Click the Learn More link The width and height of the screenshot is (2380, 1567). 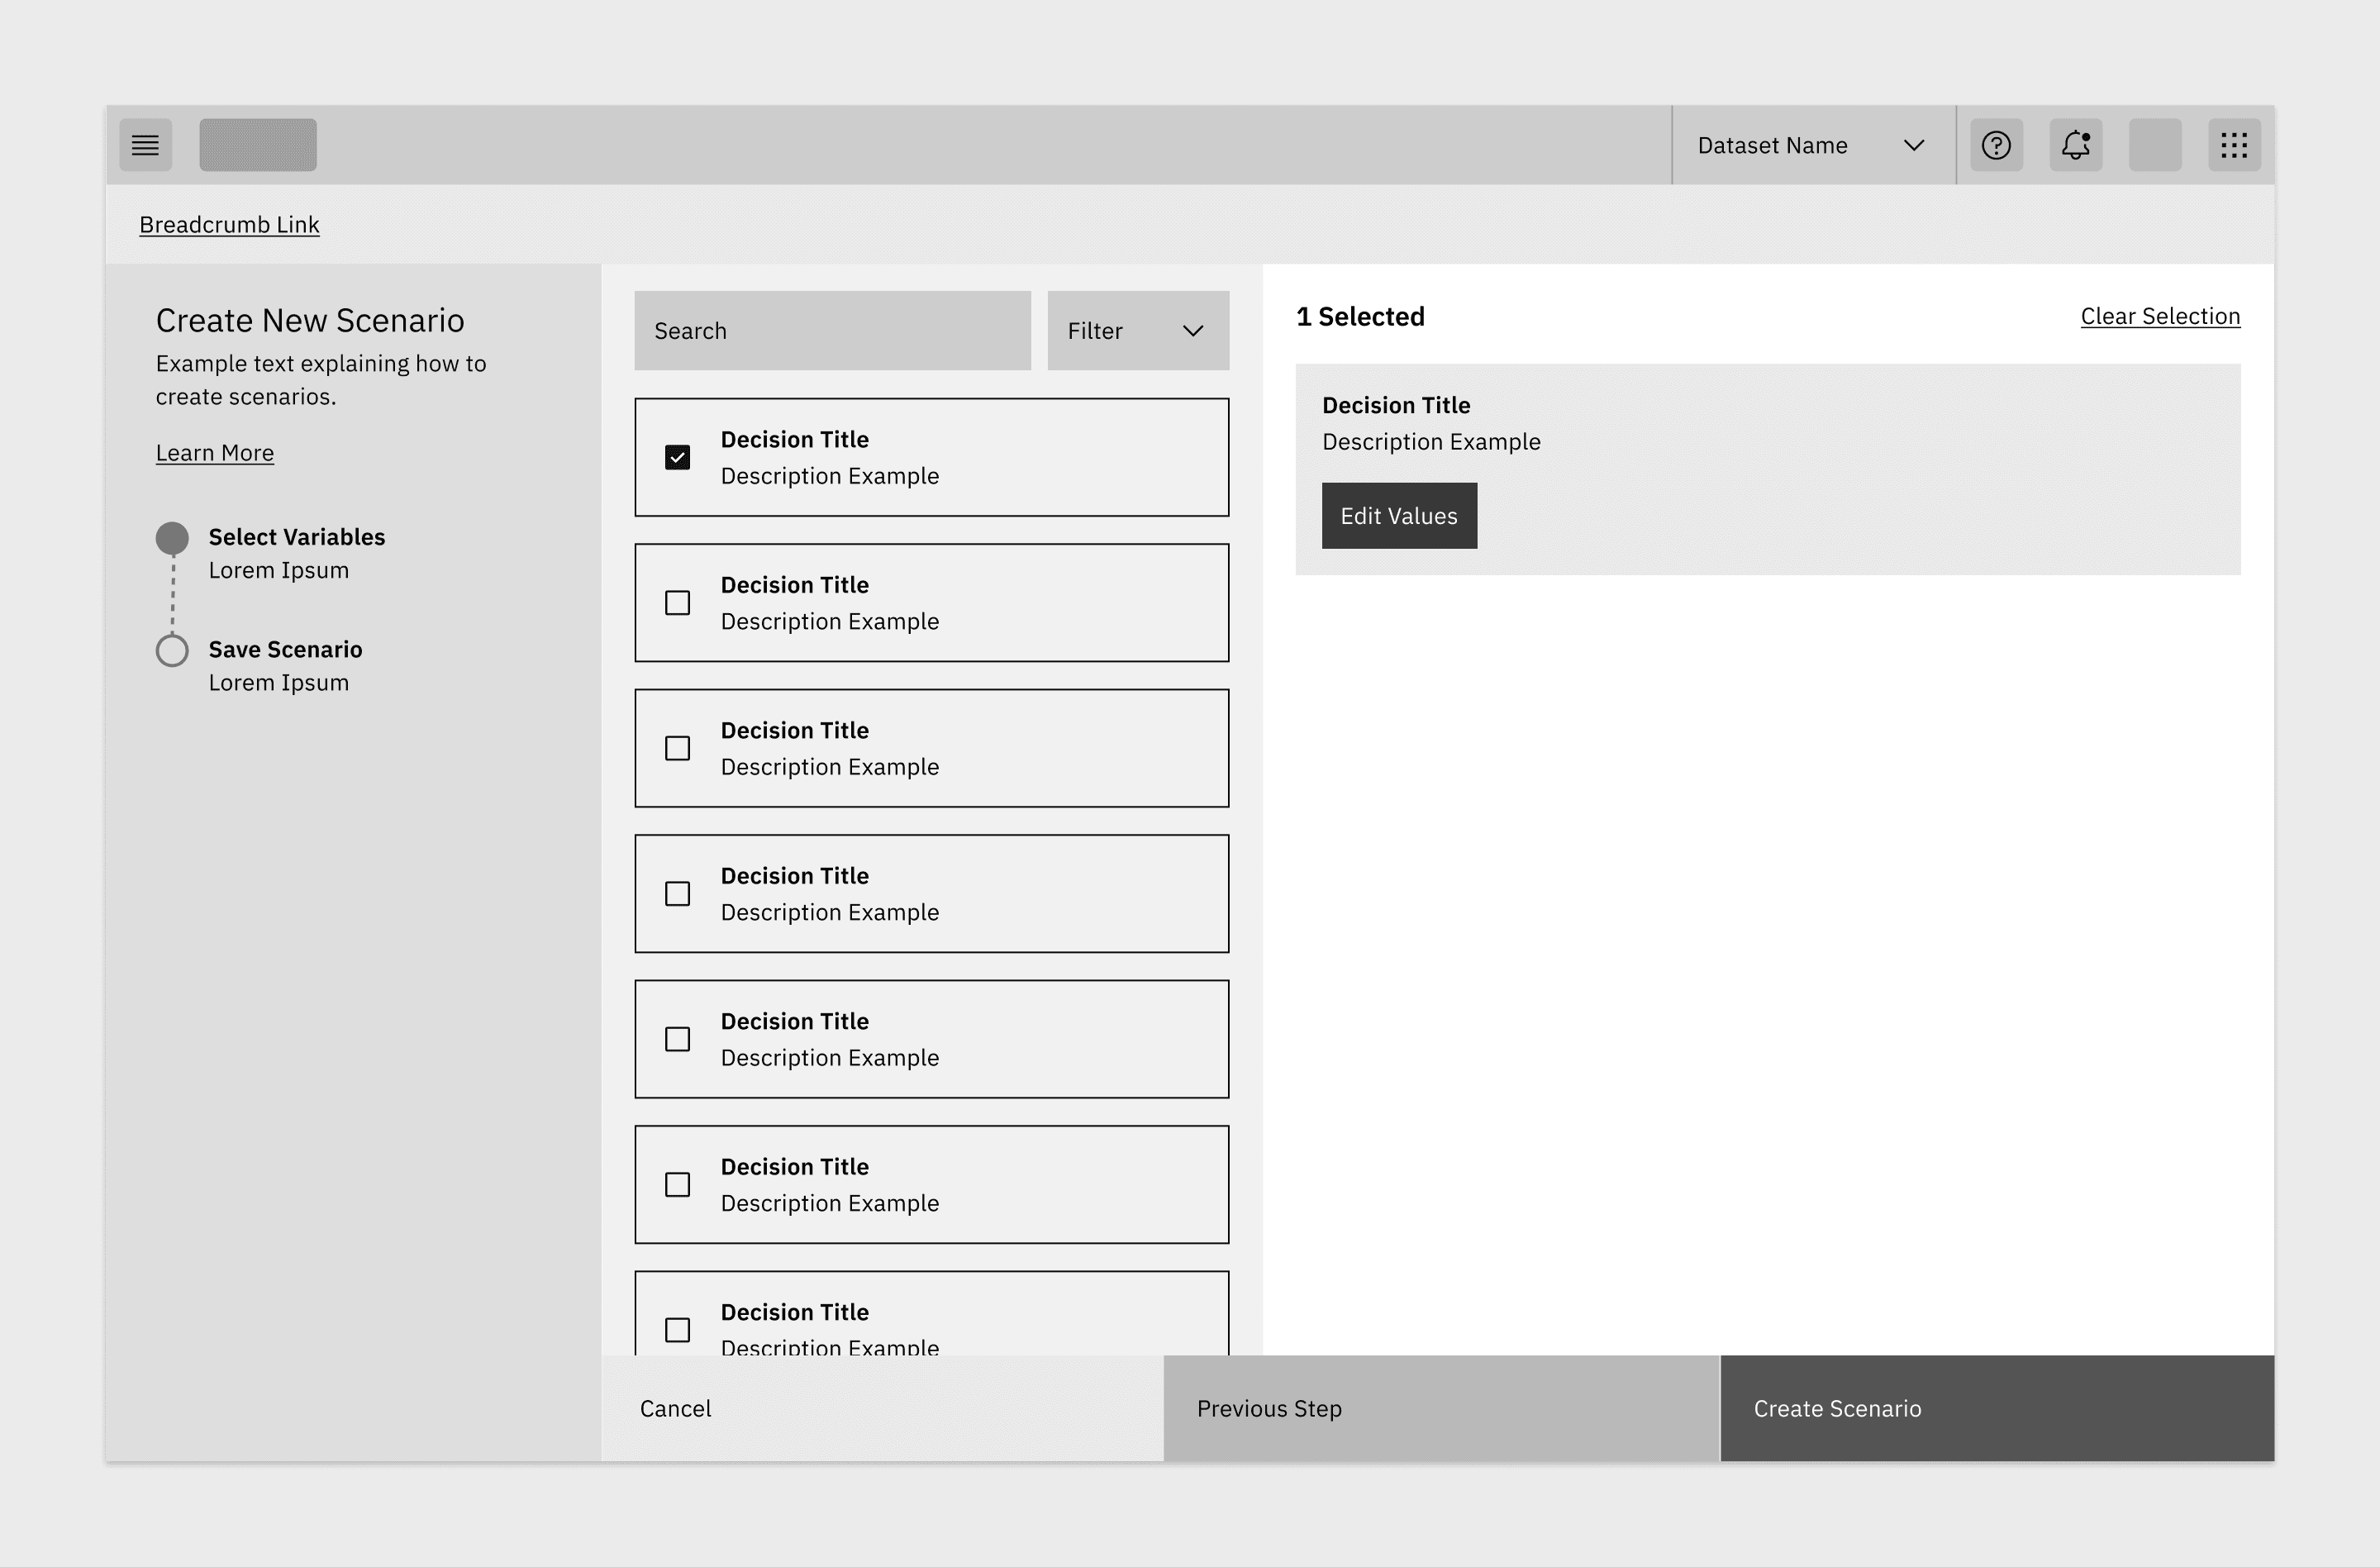[x=214, y=453]
